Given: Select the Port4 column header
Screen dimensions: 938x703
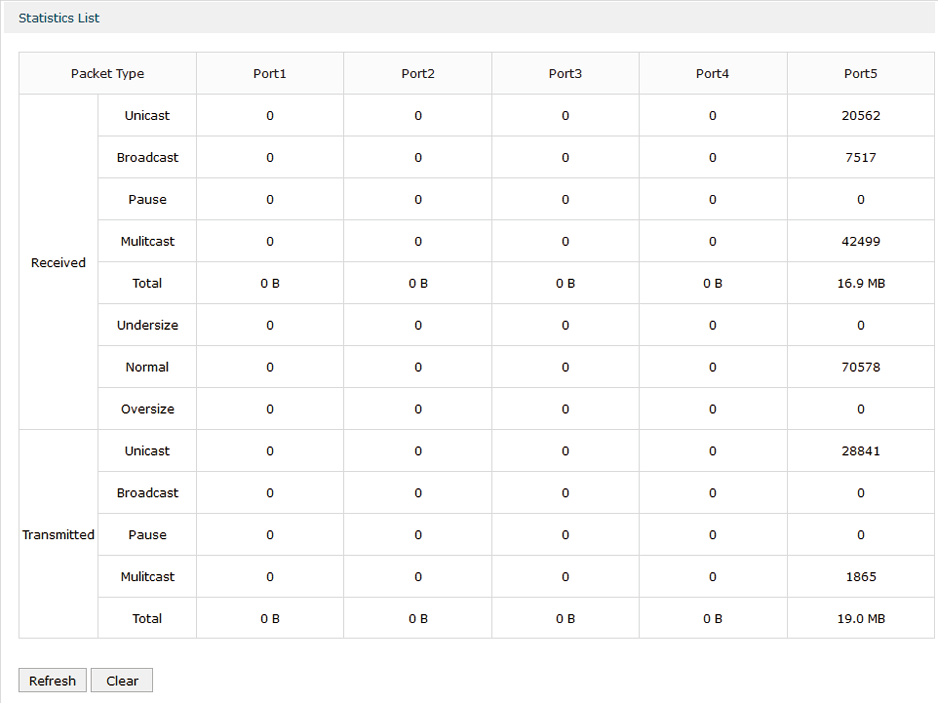Looking at the screenshot, I should [x=712, y=74].
